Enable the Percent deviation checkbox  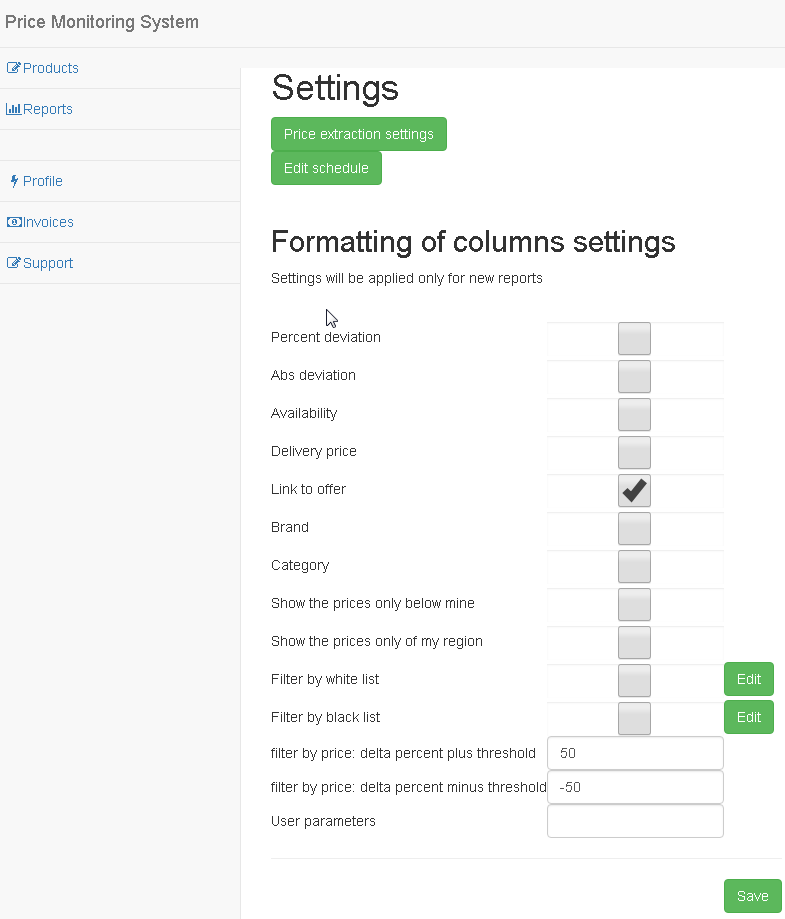[634, 339]
